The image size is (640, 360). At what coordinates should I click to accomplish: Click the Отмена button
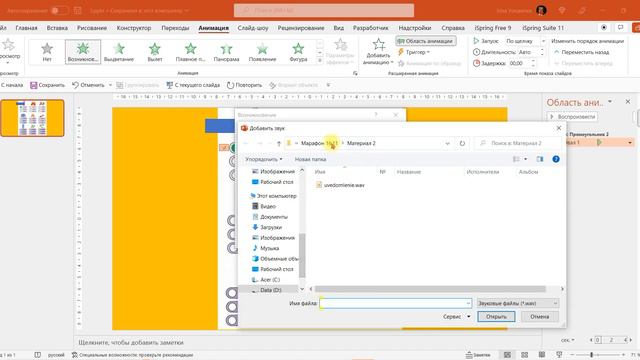pyautogui.click(x=540, y=317)
